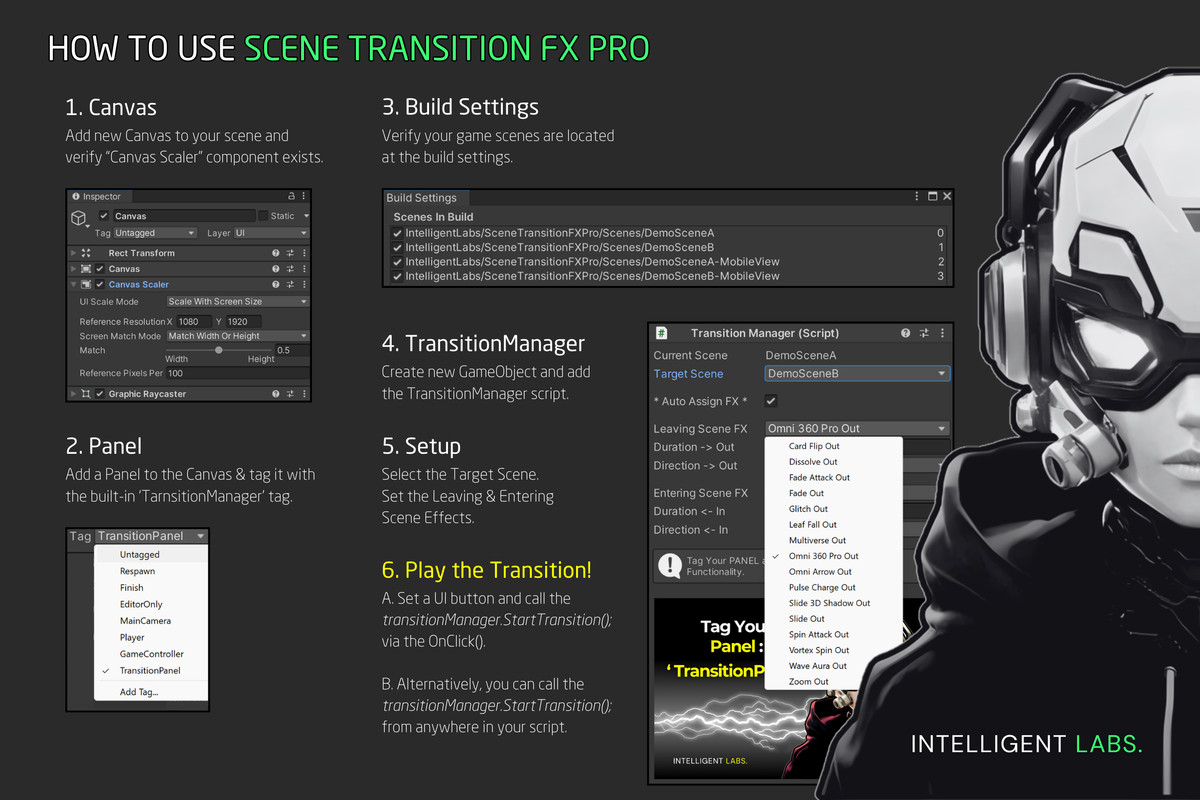Screen dimensions: 1200x800
Task: Open help for Rect Transform component
Action: tap(275, 253)
